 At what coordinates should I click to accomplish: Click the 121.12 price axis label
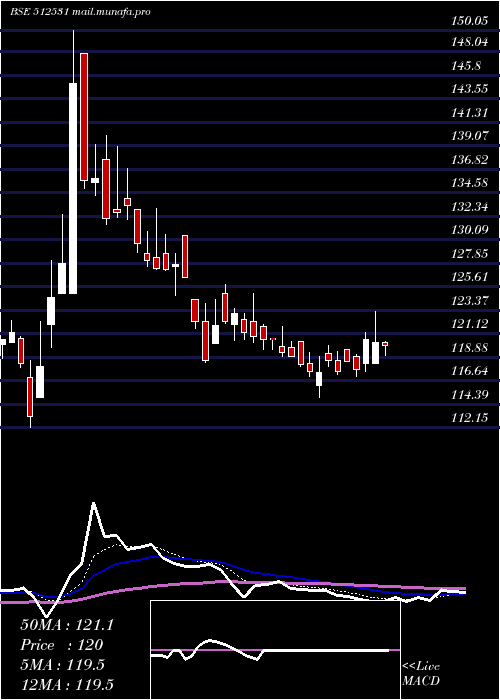point(469,324)
